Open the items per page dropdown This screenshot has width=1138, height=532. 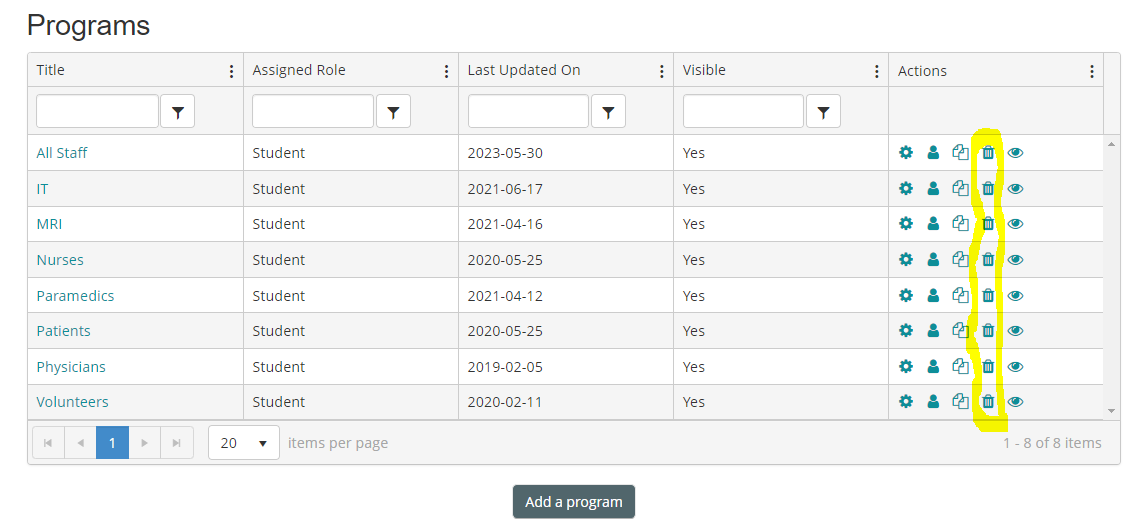pyautogui.click(x=244, y=443)
